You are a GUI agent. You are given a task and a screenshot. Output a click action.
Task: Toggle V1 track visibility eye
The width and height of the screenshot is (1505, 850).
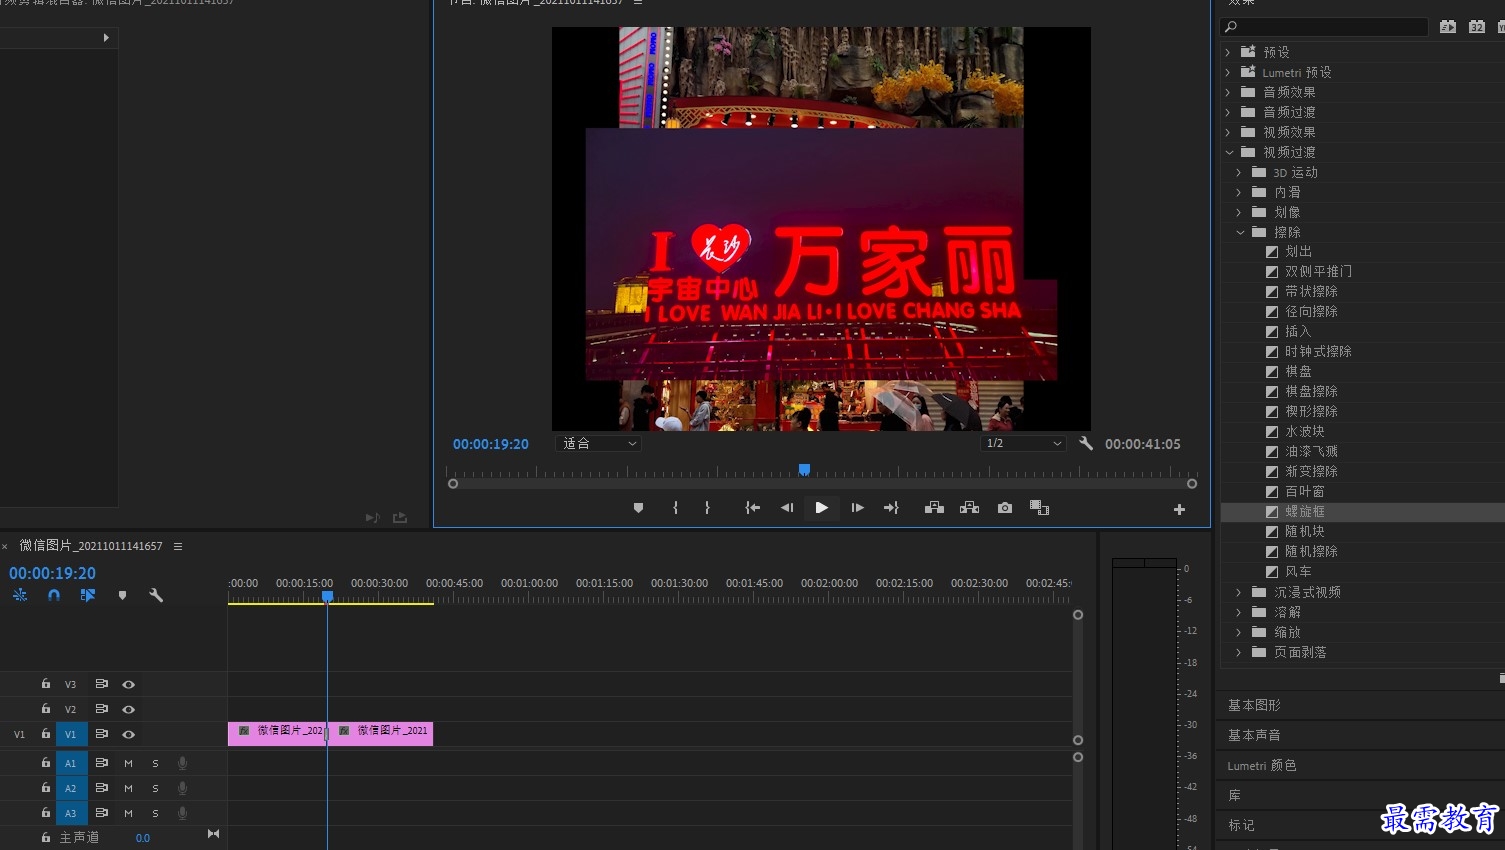pos(128,734)
